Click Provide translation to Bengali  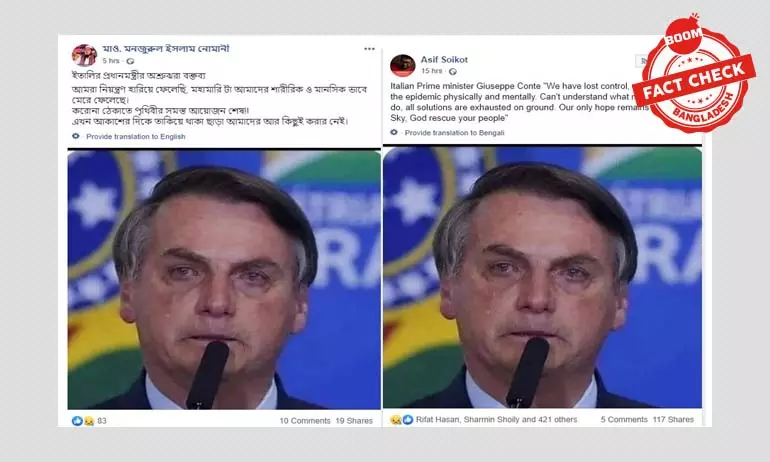(x=454, y=133)
